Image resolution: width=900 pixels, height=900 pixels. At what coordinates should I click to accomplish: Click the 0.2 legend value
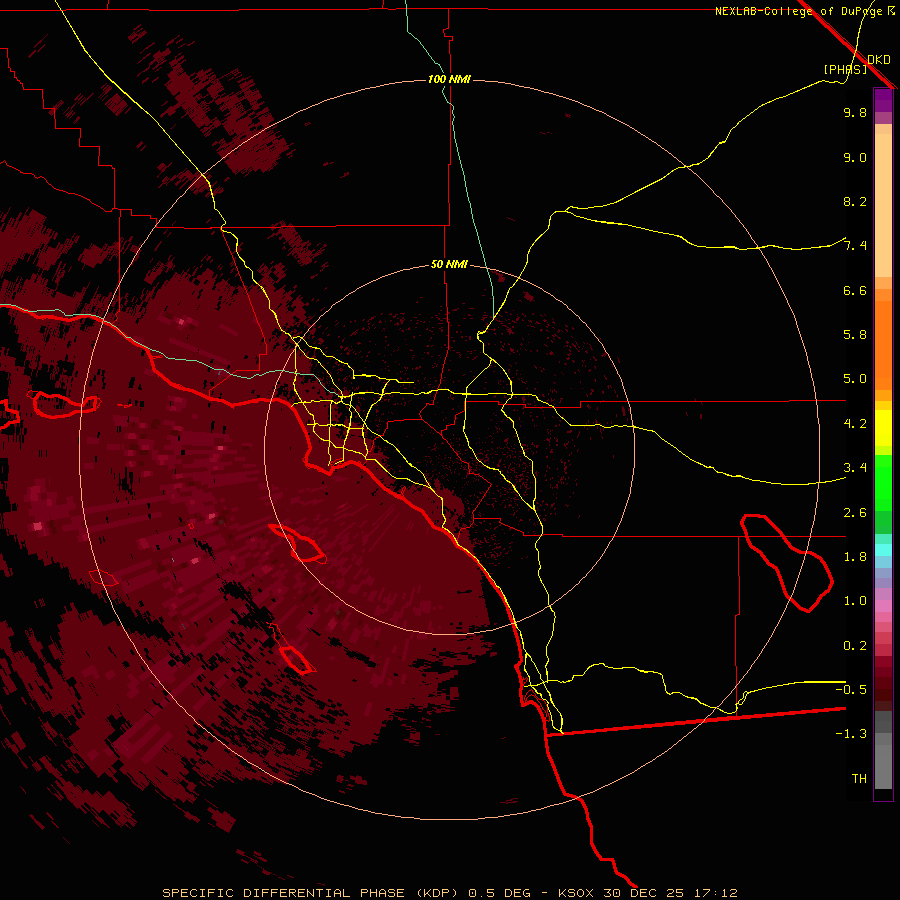(x=855, y=646)
